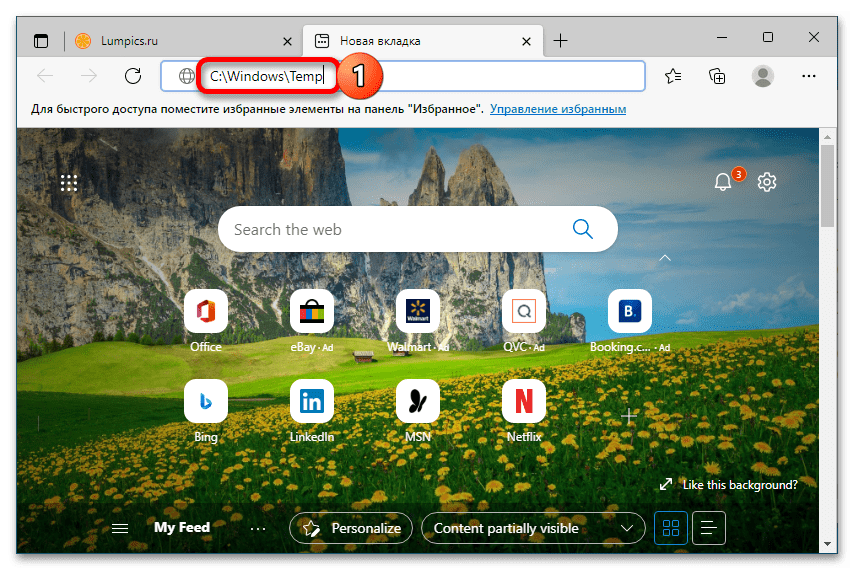Open the app launcher grid icon
This screenshot has width=854, height=570.
coord(69,182)
